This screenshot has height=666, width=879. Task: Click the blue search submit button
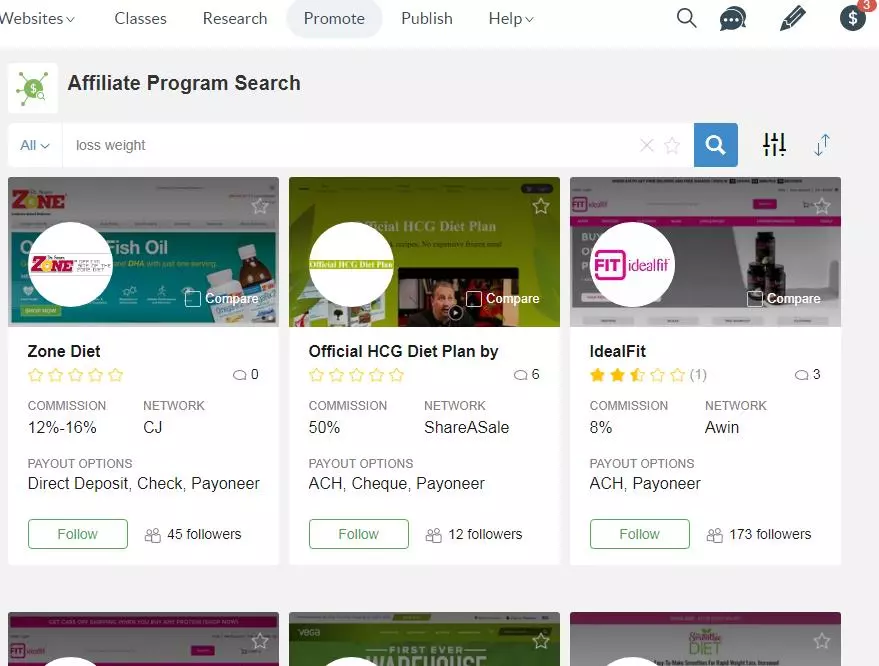tap(715, 145)
